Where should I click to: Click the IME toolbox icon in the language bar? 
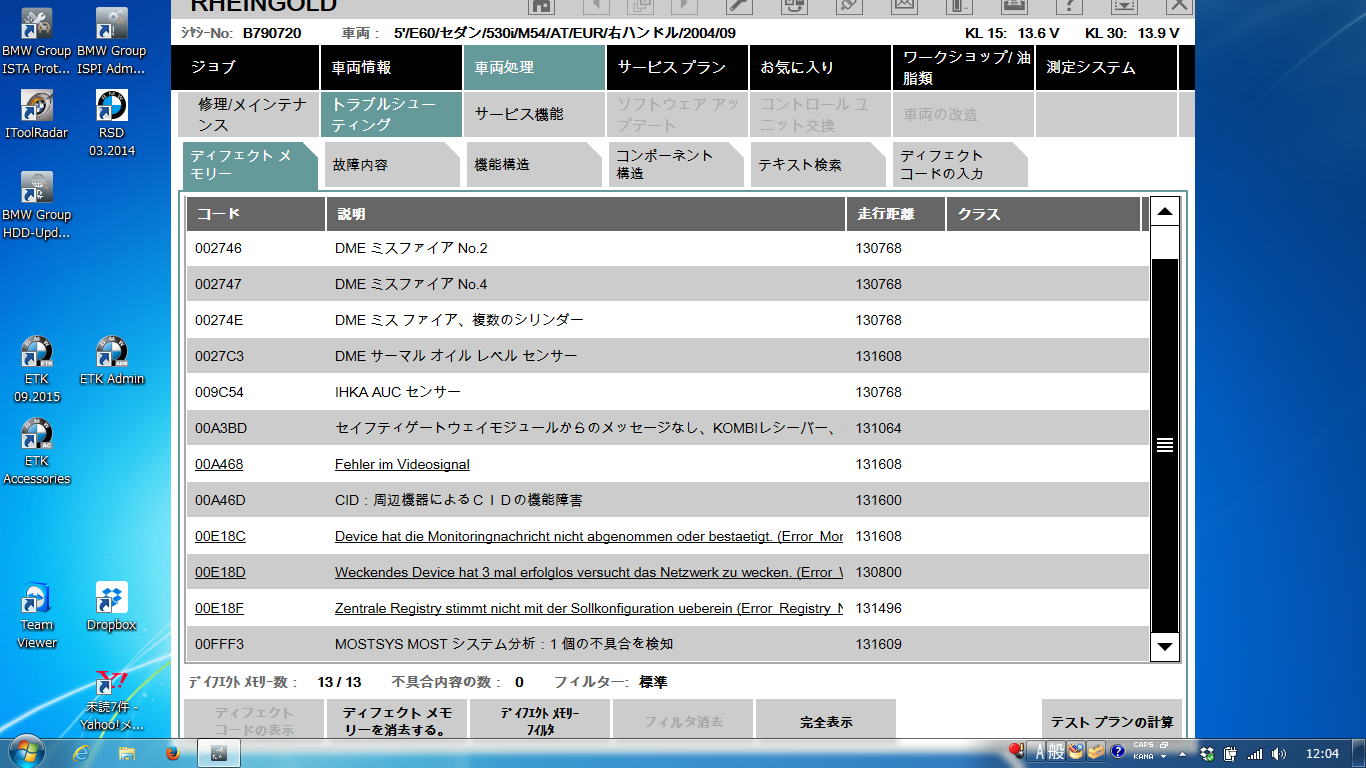pyautogui.click(x=1096, y=751)
